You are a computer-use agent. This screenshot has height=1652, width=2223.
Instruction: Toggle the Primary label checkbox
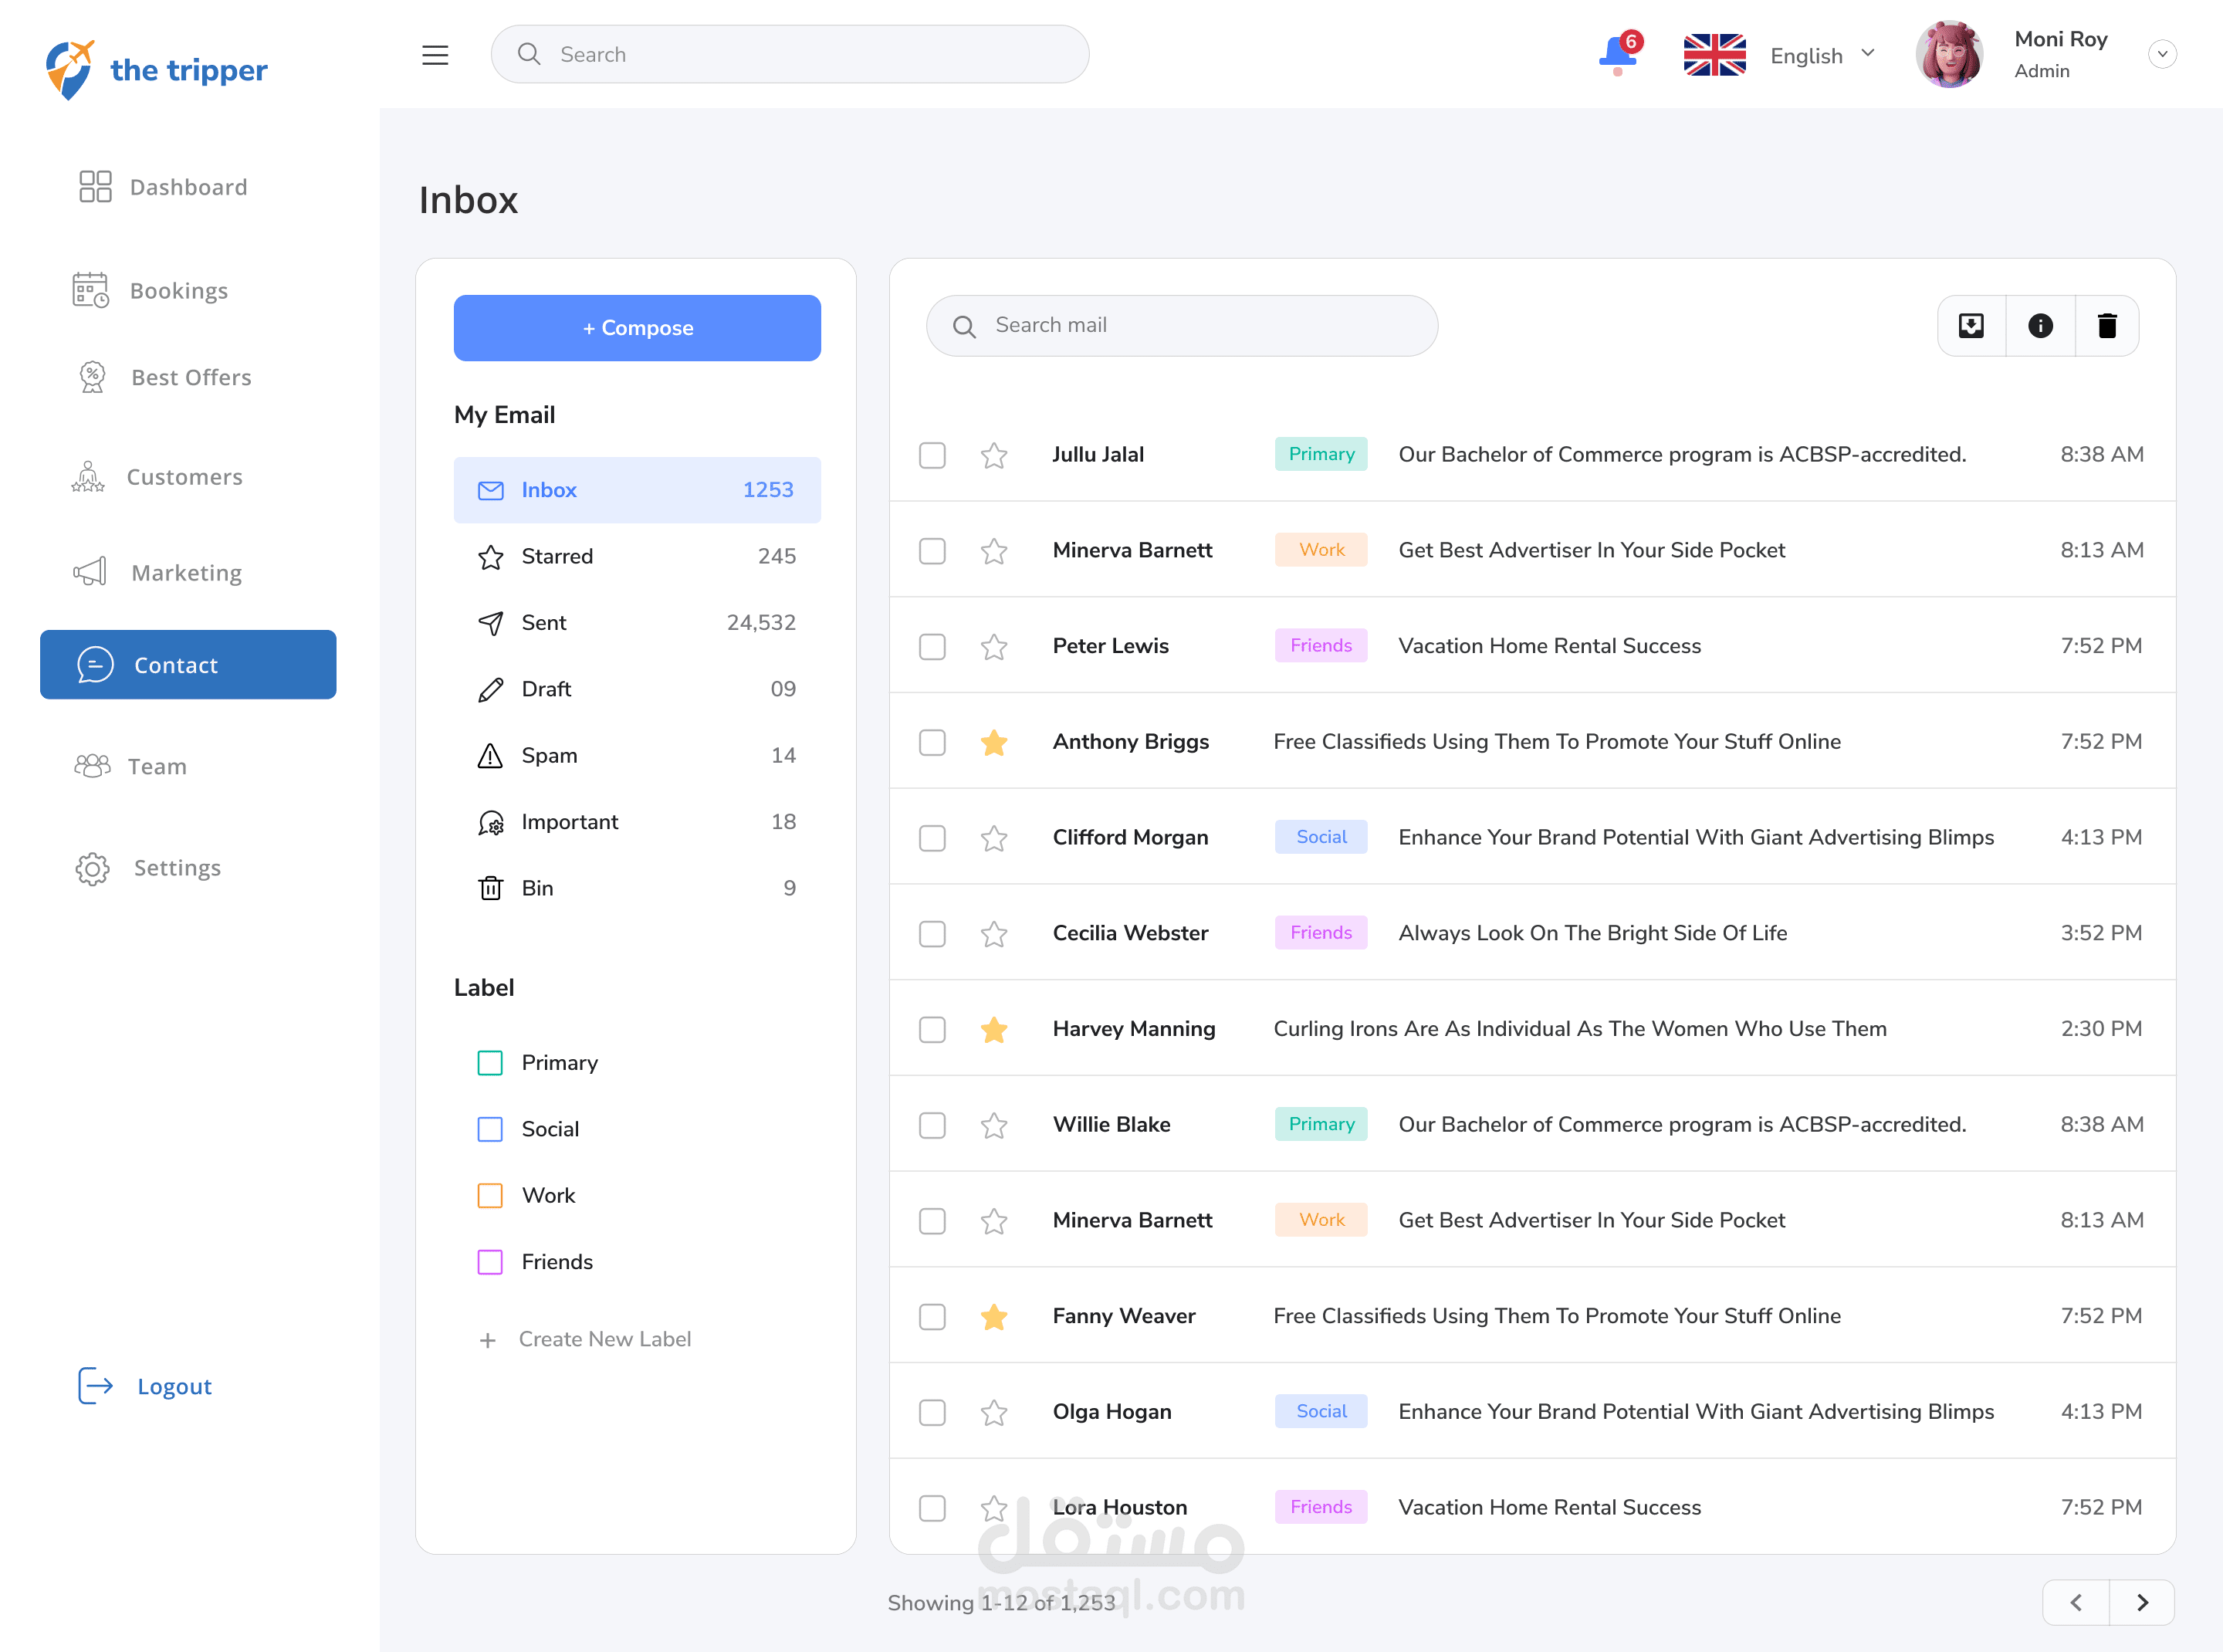click(490, 1063)
